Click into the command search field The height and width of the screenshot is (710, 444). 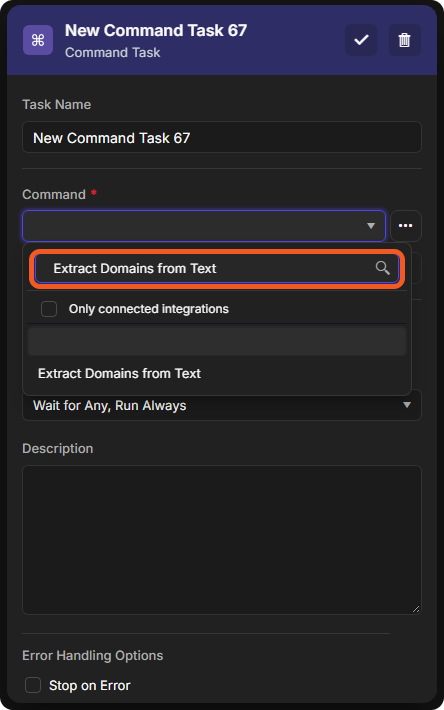[x=217, y=269]
